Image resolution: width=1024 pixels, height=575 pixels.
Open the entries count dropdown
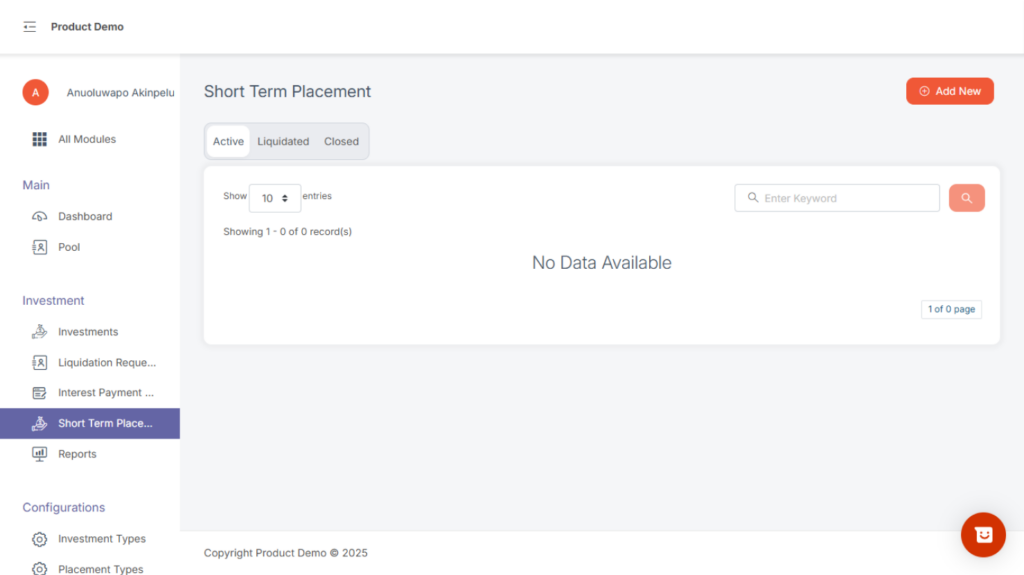(275, 198)
